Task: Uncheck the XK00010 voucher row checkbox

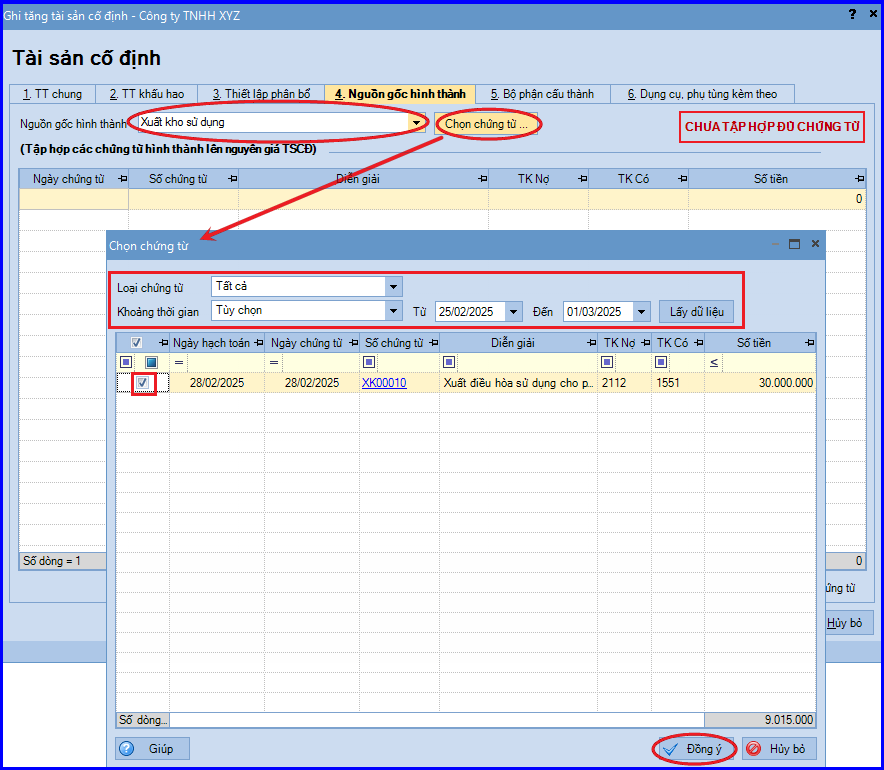Action: [x=143, y=383]
